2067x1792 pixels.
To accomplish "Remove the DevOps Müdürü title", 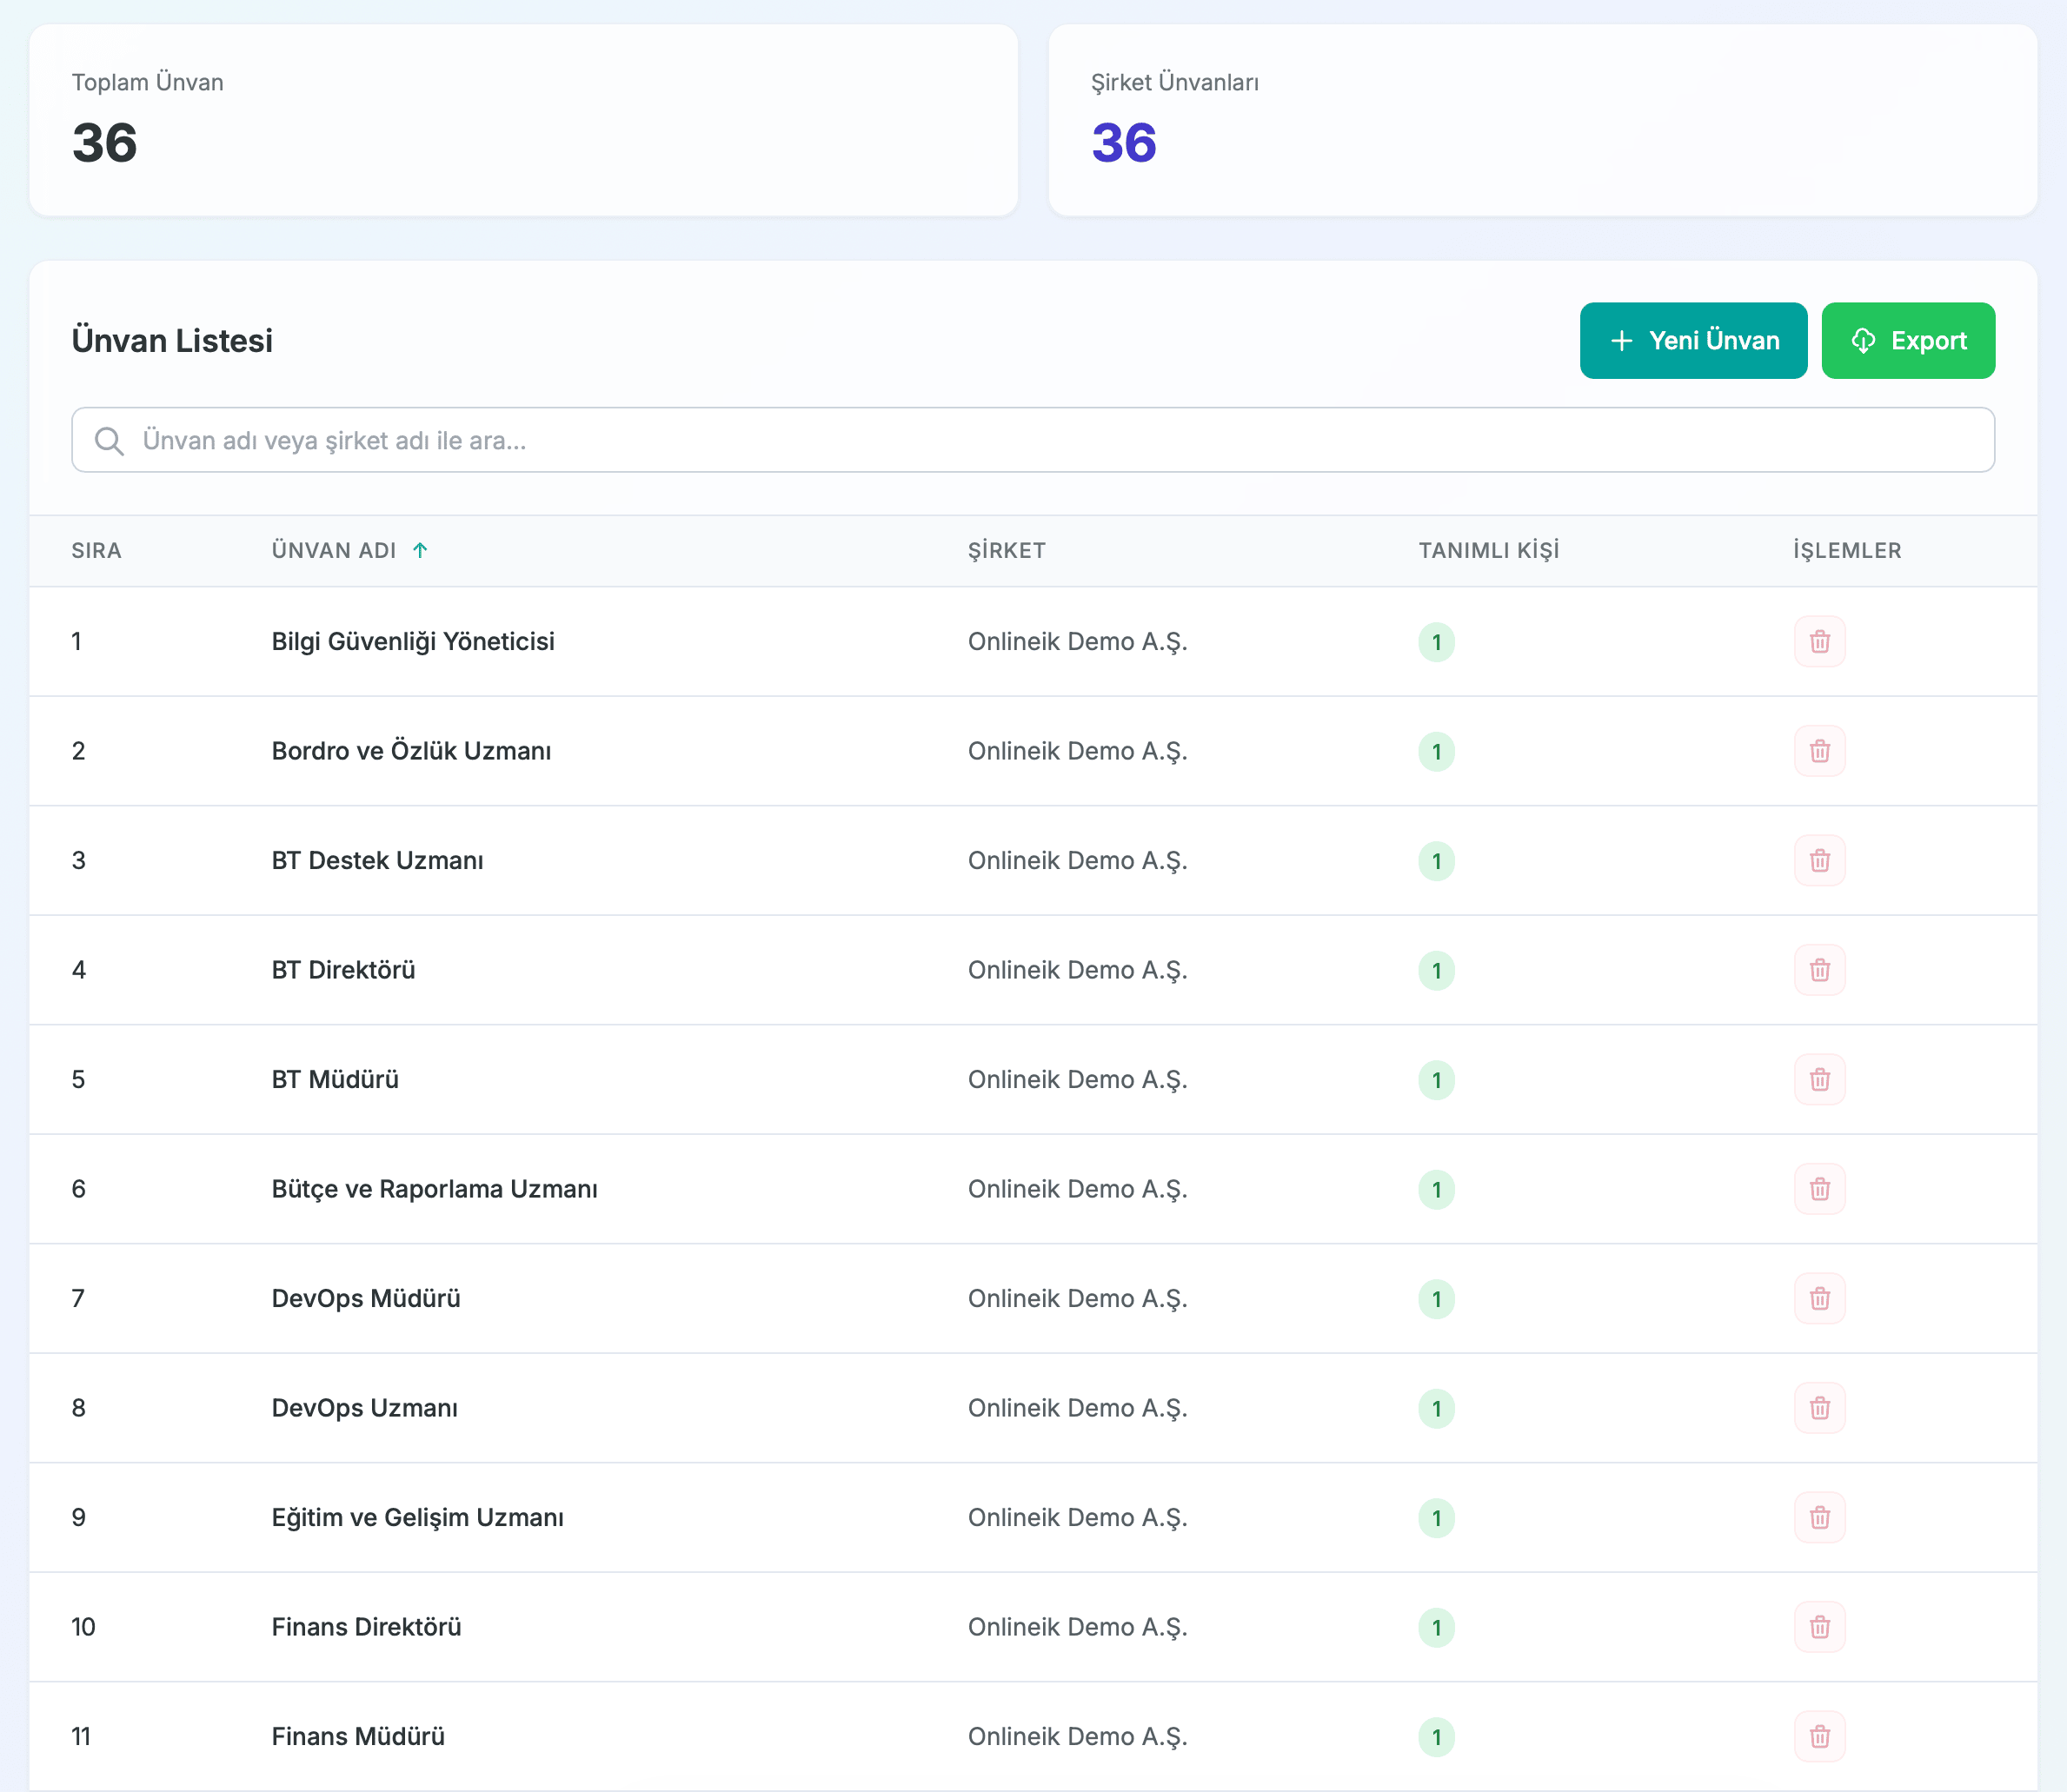I will [1819, 1298].
